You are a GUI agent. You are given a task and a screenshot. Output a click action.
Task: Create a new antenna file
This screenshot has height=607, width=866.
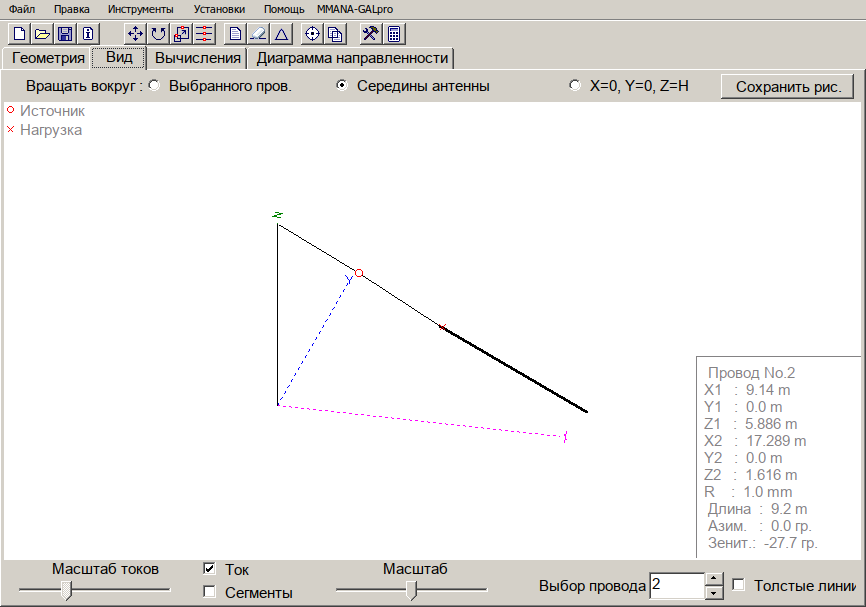coord(18,33)
